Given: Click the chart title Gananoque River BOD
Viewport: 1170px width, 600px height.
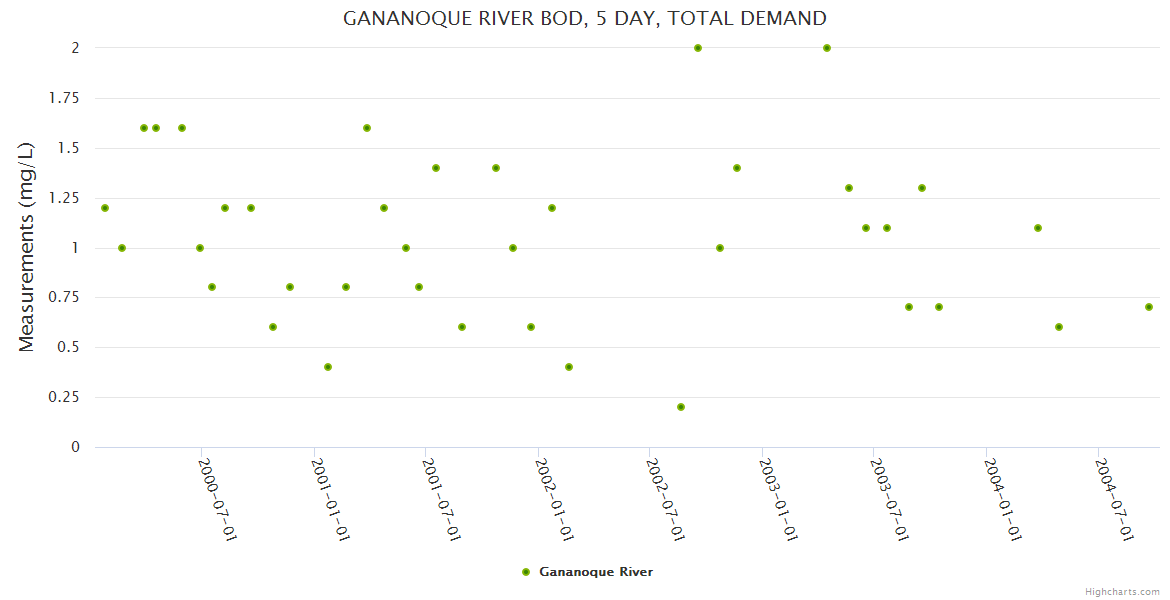Looking at the screenshot, I should (x=585, y=18).
